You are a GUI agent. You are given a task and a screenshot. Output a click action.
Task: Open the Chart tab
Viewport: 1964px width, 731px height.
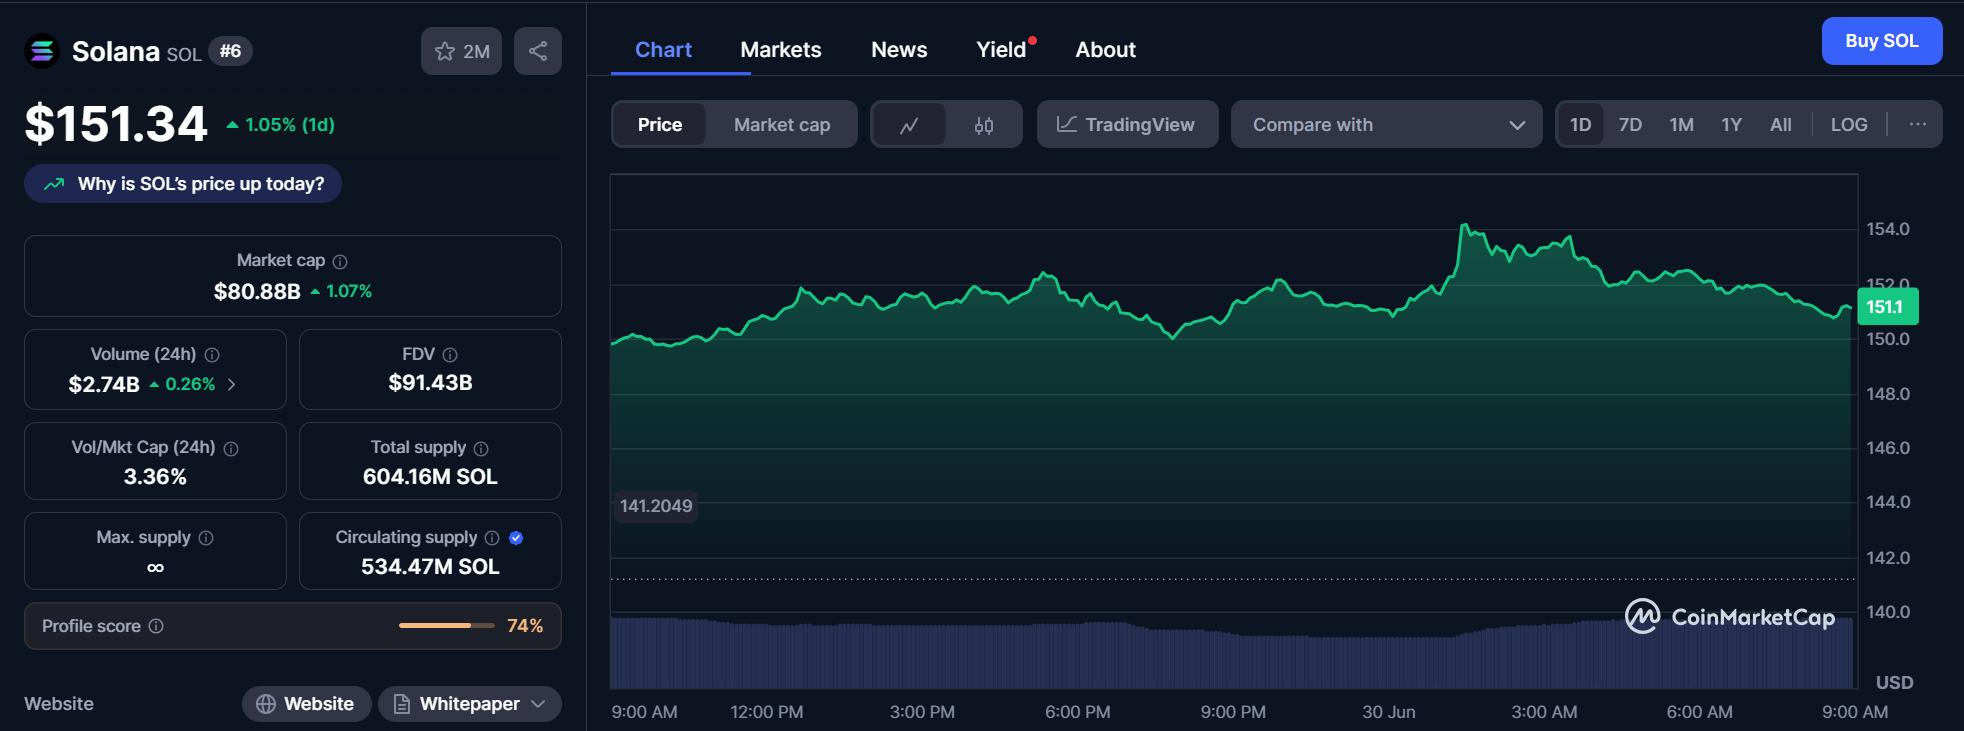[663, 50]
